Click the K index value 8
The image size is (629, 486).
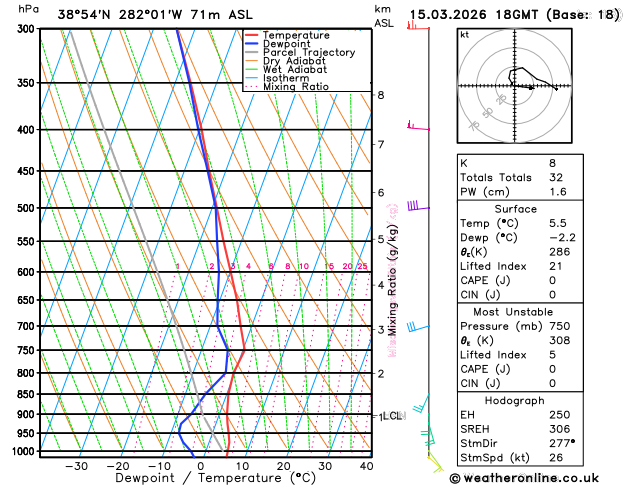(x=552, y=163)
